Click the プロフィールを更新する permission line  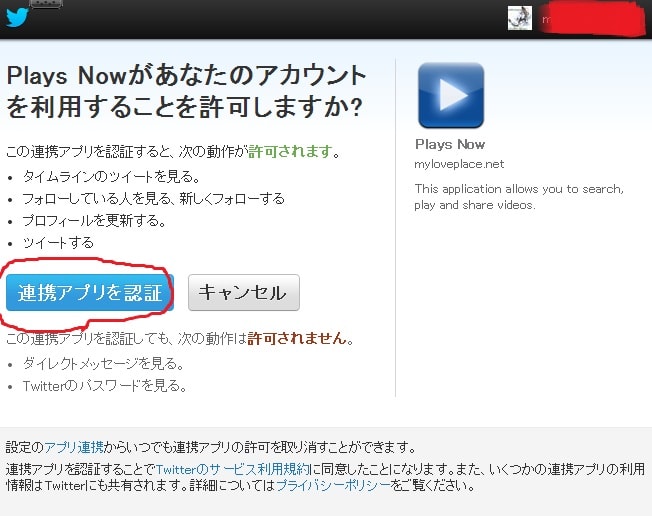(x=94, y=220)
